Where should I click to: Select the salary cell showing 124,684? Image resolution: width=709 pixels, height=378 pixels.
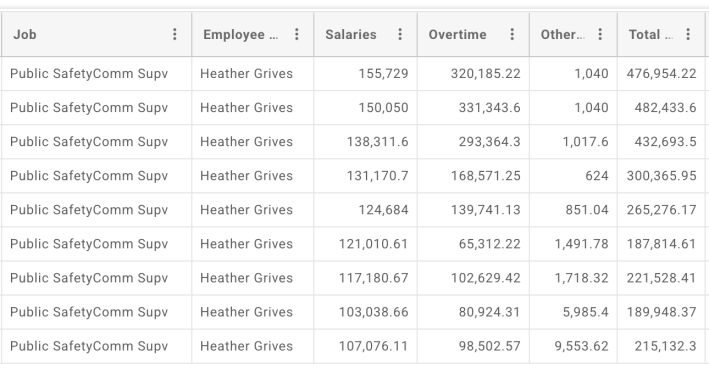(x=366, y=210)
